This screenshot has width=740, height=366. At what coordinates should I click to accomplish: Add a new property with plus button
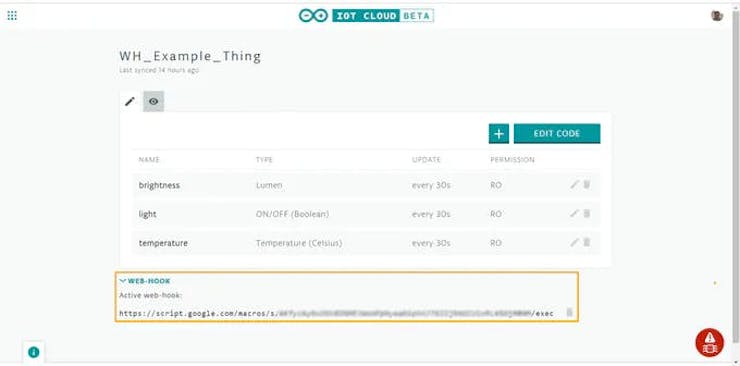point(499,133)
